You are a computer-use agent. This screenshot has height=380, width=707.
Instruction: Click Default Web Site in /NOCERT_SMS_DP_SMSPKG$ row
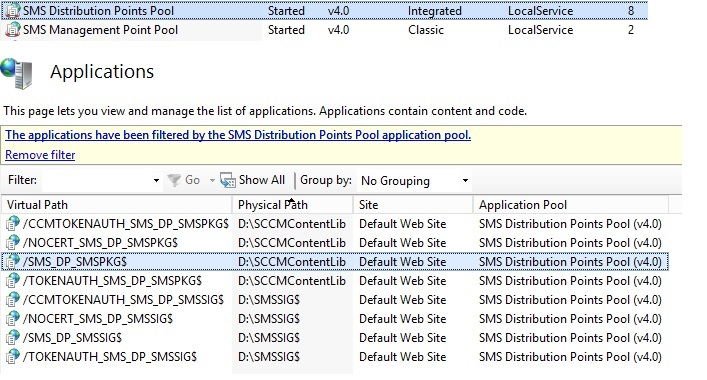(403, 243)
